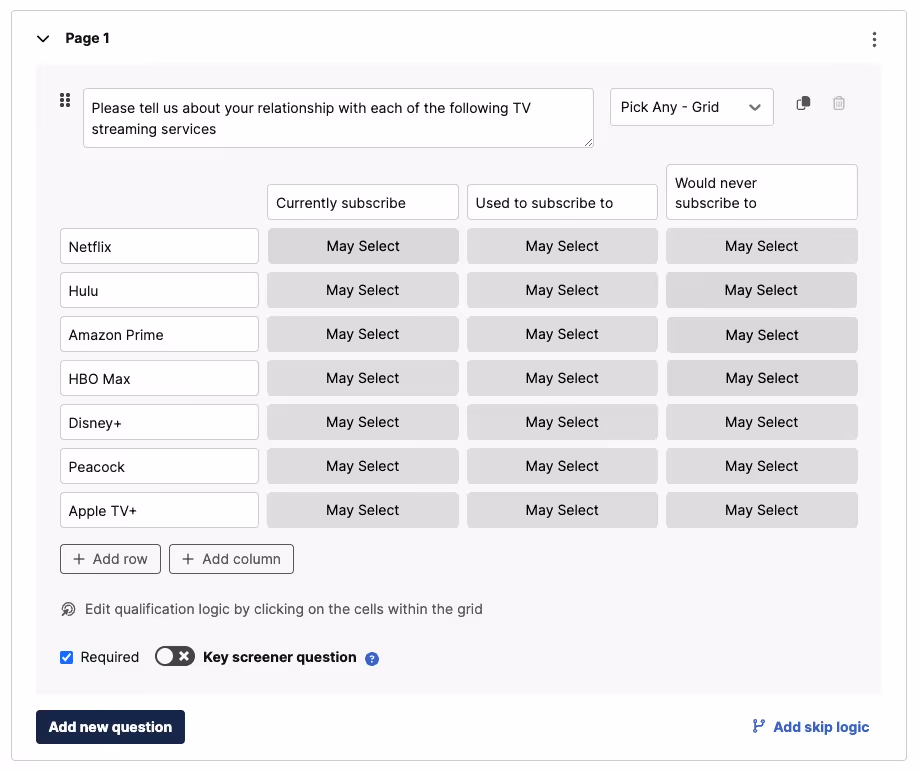This screenshot has width=921, height=771.
Task: Edit the HBO Max row label
Action: [159, 378]
